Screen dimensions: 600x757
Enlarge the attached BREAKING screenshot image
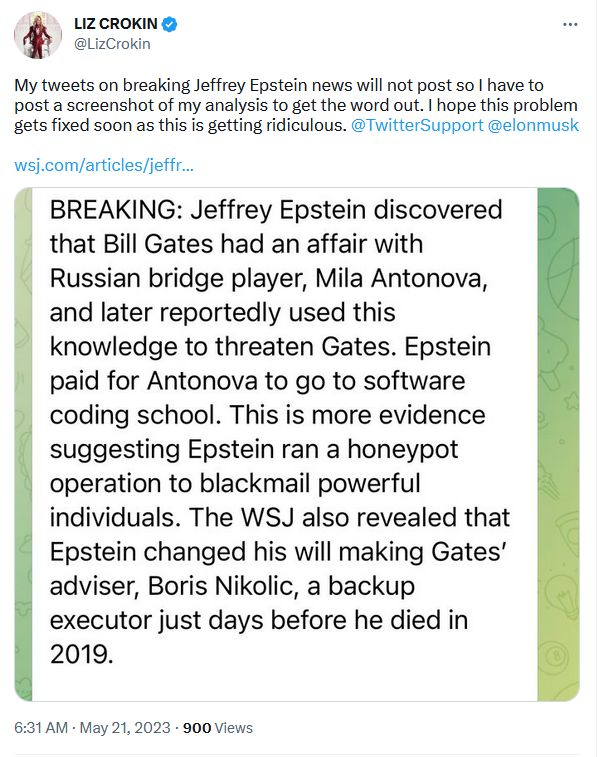(x=296, y=444)
